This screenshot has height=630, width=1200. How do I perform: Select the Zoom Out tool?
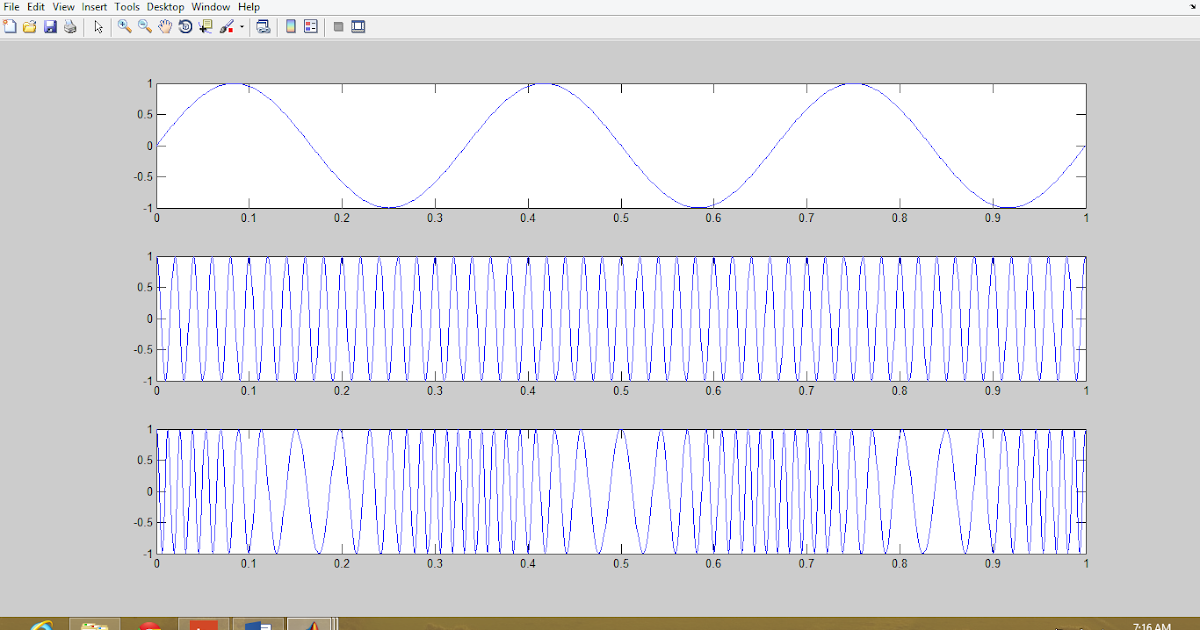pyautogui.click(x=143, y=27)
